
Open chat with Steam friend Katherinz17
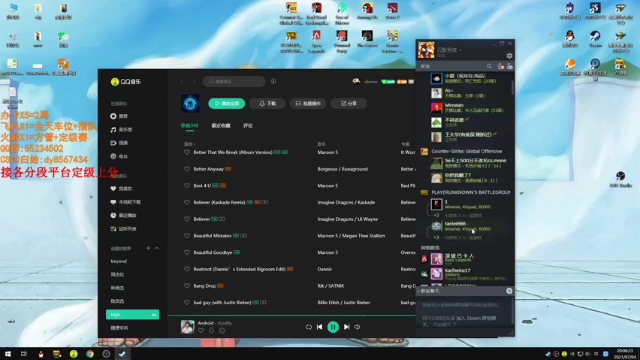465,273
